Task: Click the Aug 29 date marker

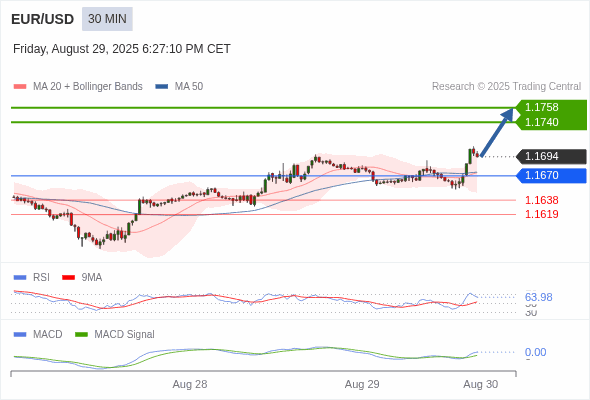Action: (362, 384)
